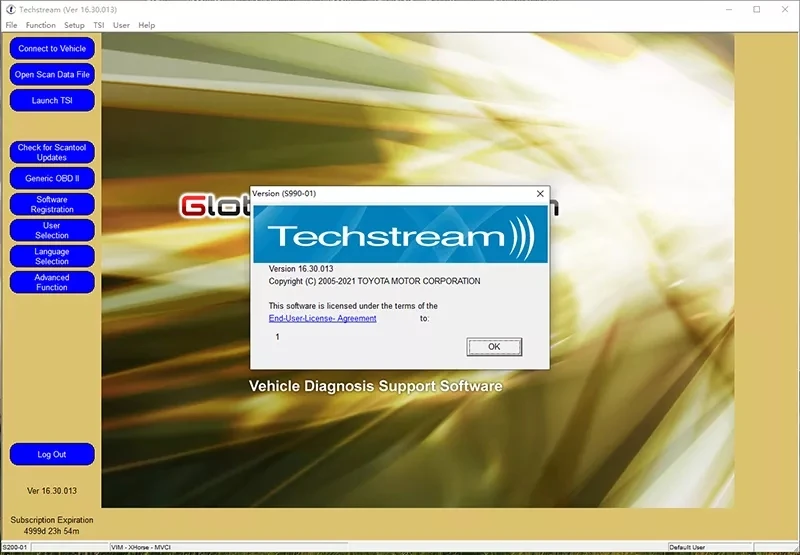800x555 pixels.
Task: Select the Generic OBD II button
Action: pyautogui.click(x=52, y=179)
